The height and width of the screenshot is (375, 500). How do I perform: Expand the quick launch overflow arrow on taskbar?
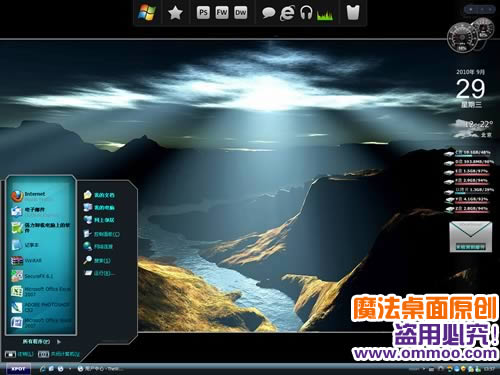click(x=70, y=369)
